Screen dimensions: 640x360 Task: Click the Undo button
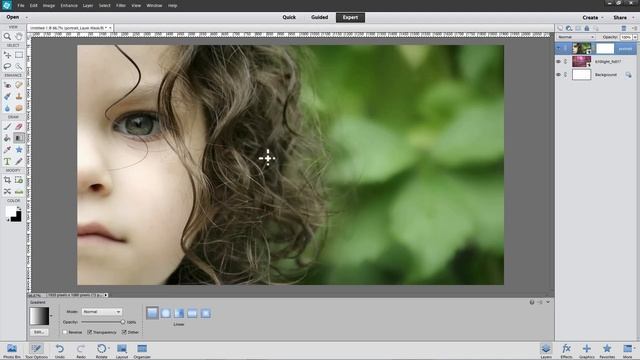60,351
